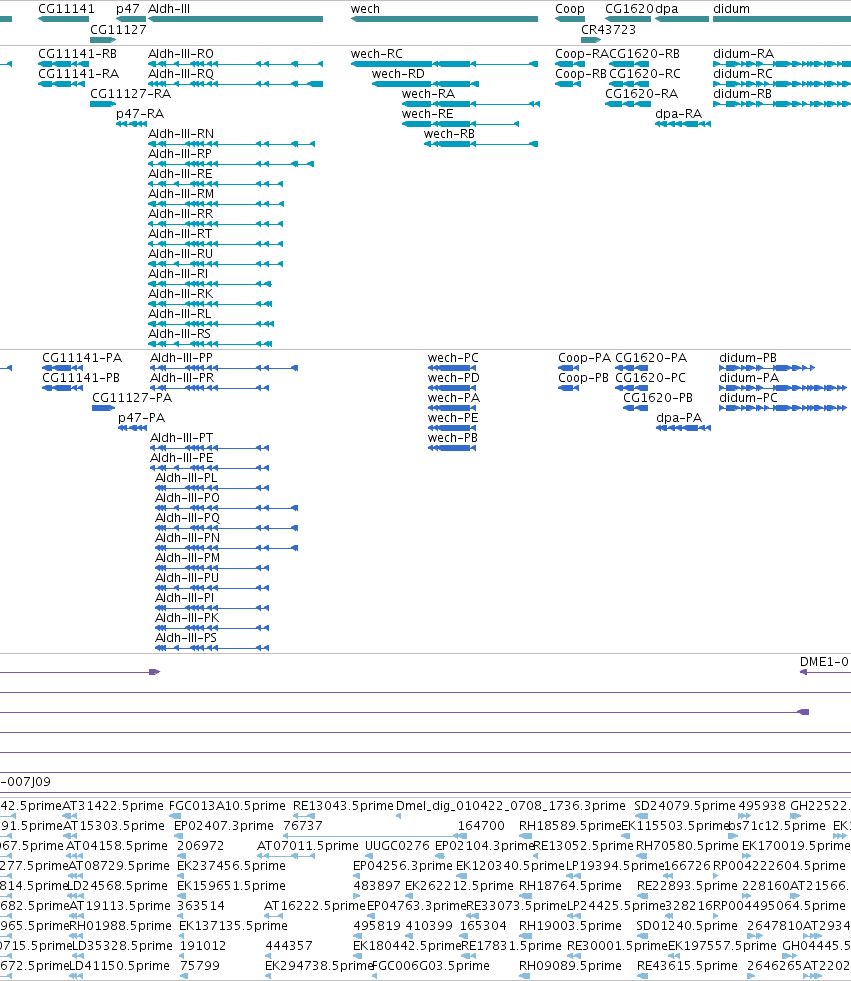This screenshot has height=981, width=851.
Task: Click the Aldh-III gene label
Action: (x=169, y=9)
